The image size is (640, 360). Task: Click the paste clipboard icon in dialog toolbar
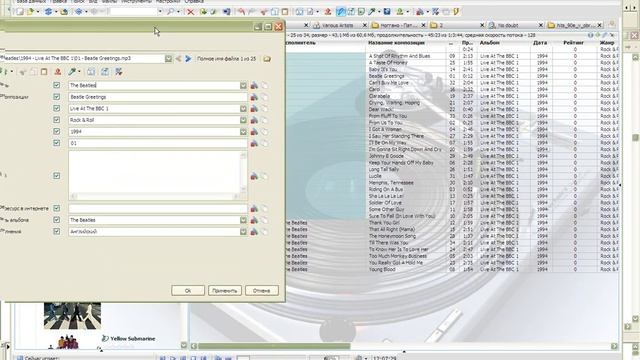coord(44,72)
